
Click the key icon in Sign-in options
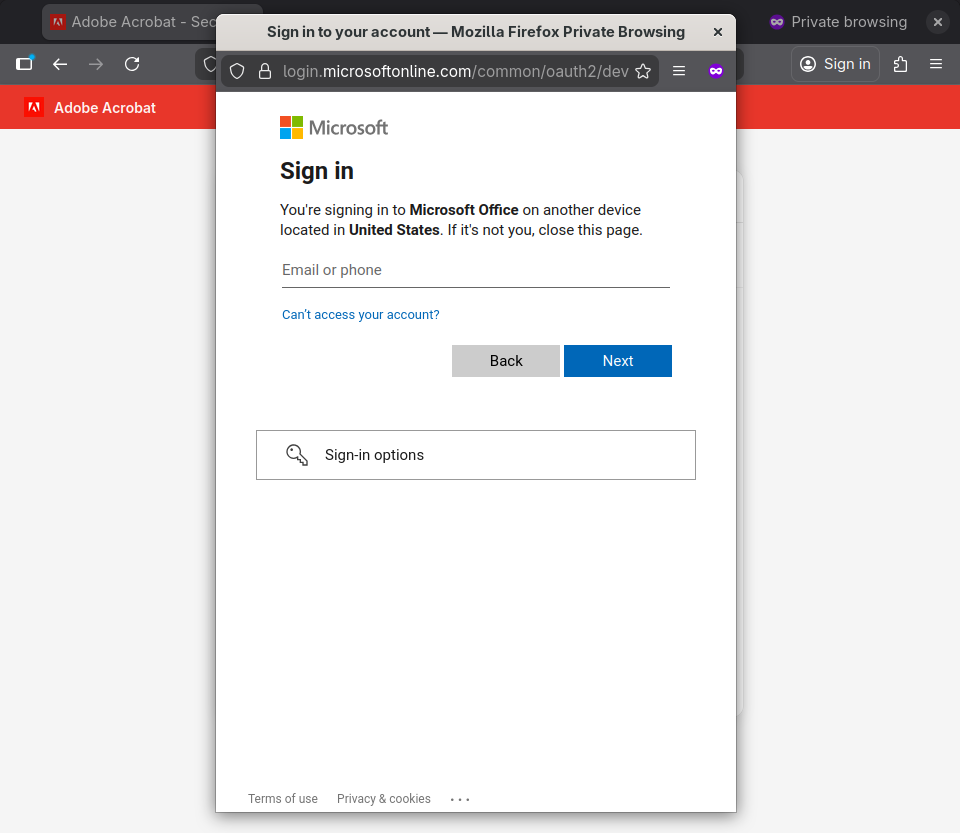297,455
